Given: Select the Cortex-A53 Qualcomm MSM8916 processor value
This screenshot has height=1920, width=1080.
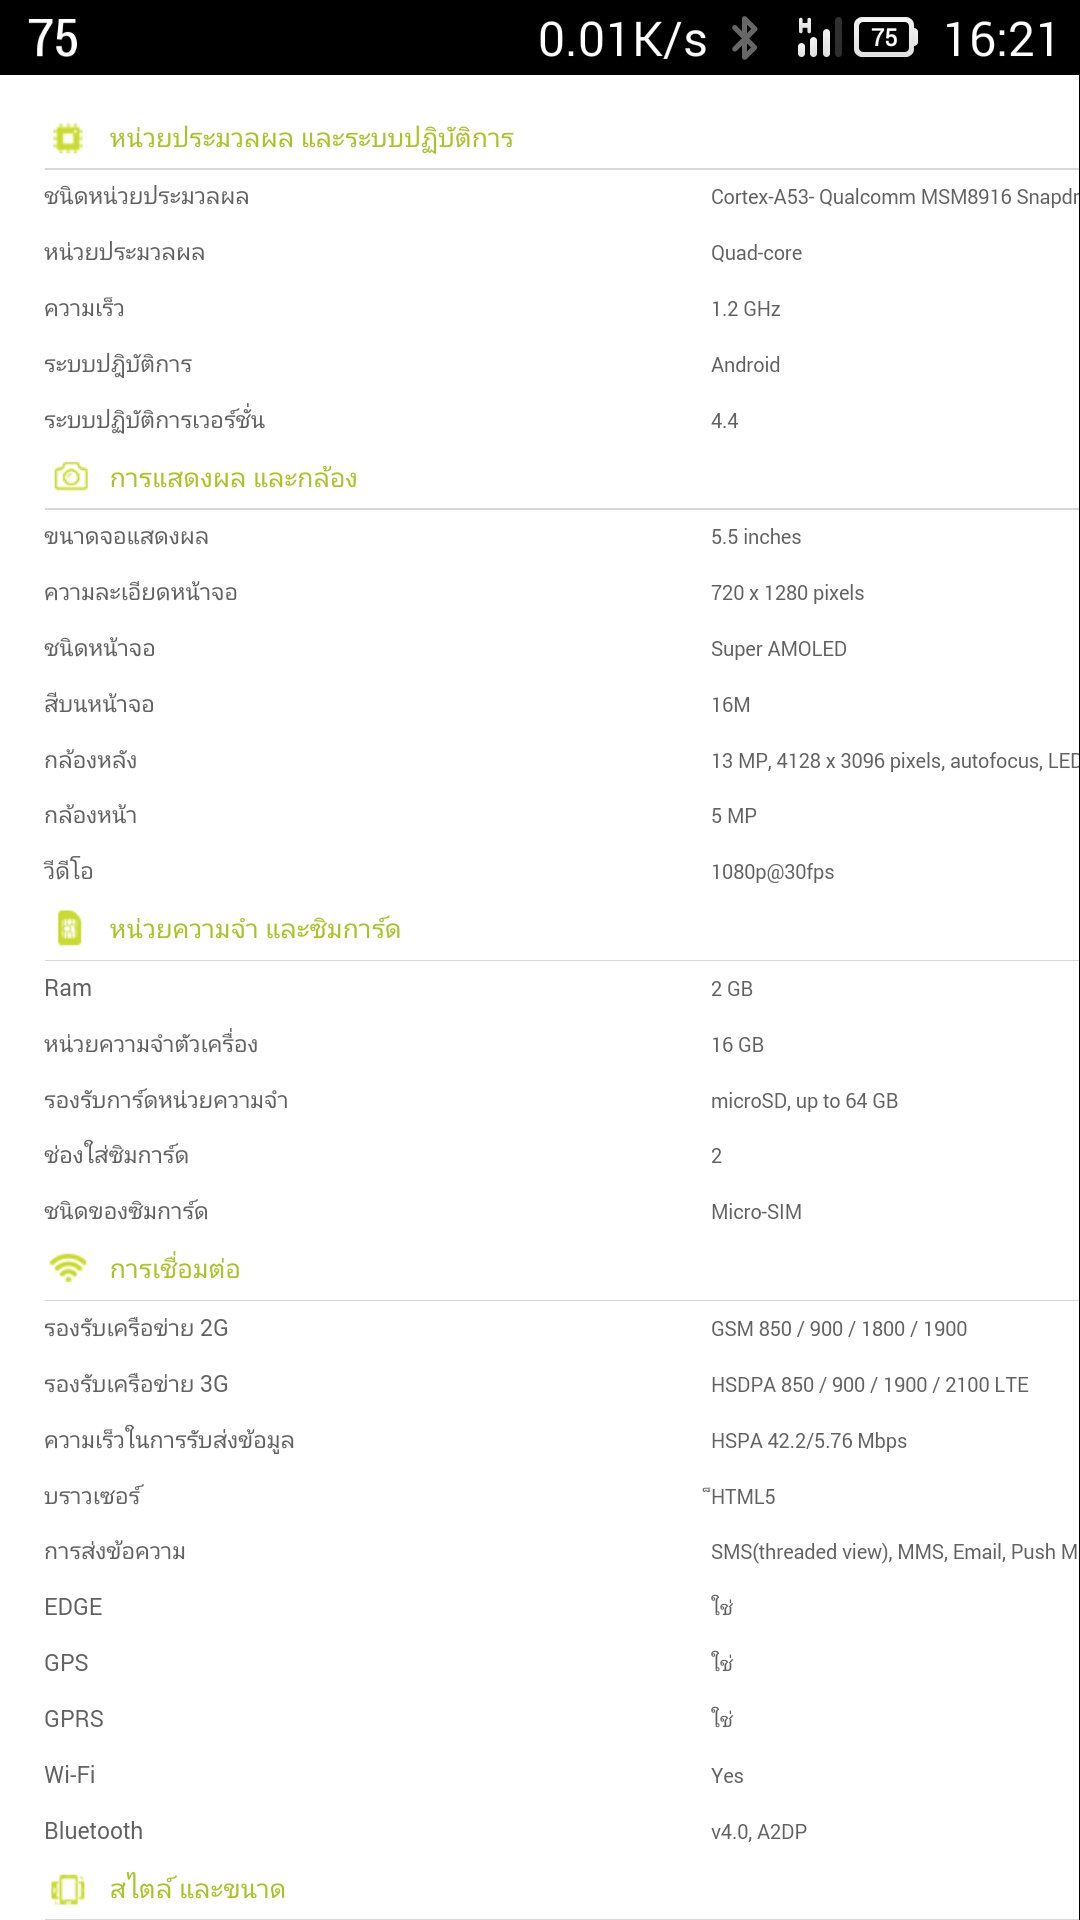Looking at the screenshot, I should point(894,197).
